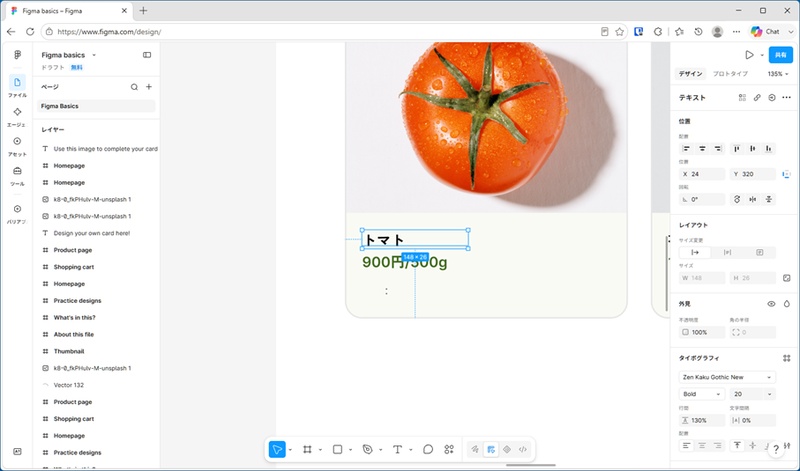This screenshot has height=471, width=800.
Task: Toggle constraints icon beside Y position
Action: (786, 174)
